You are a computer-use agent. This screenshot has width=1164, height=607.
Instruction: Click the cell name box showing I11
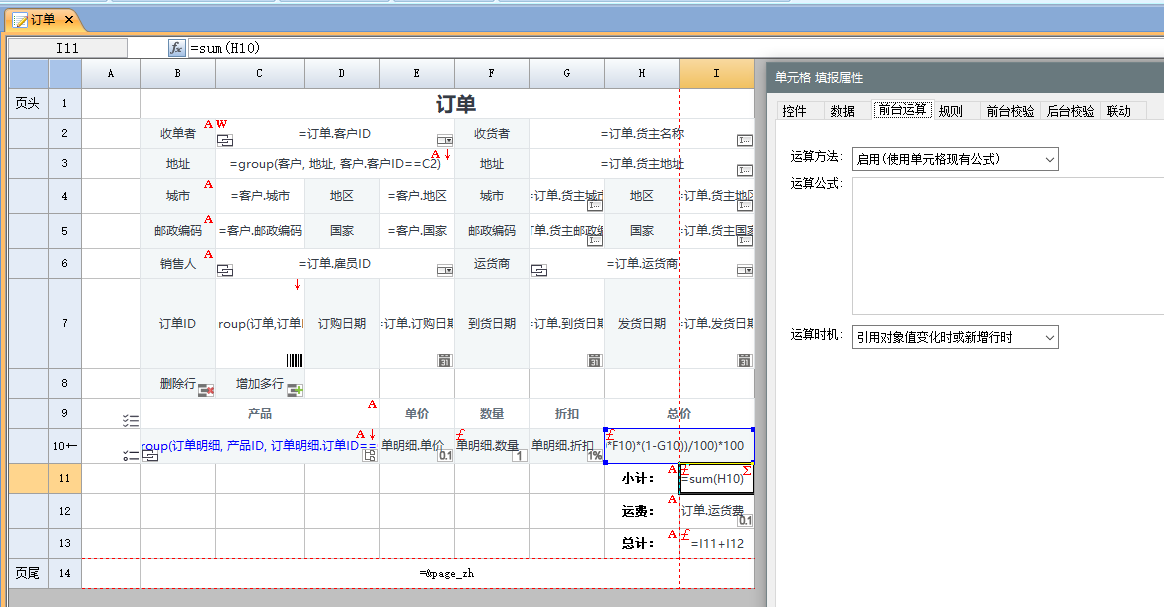[x=68, y=48]
